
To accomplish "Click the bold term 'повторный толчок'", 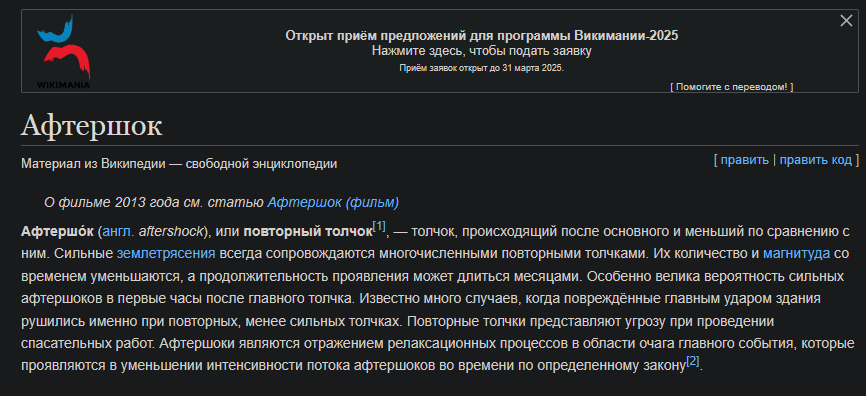I will tap(308, 231).
